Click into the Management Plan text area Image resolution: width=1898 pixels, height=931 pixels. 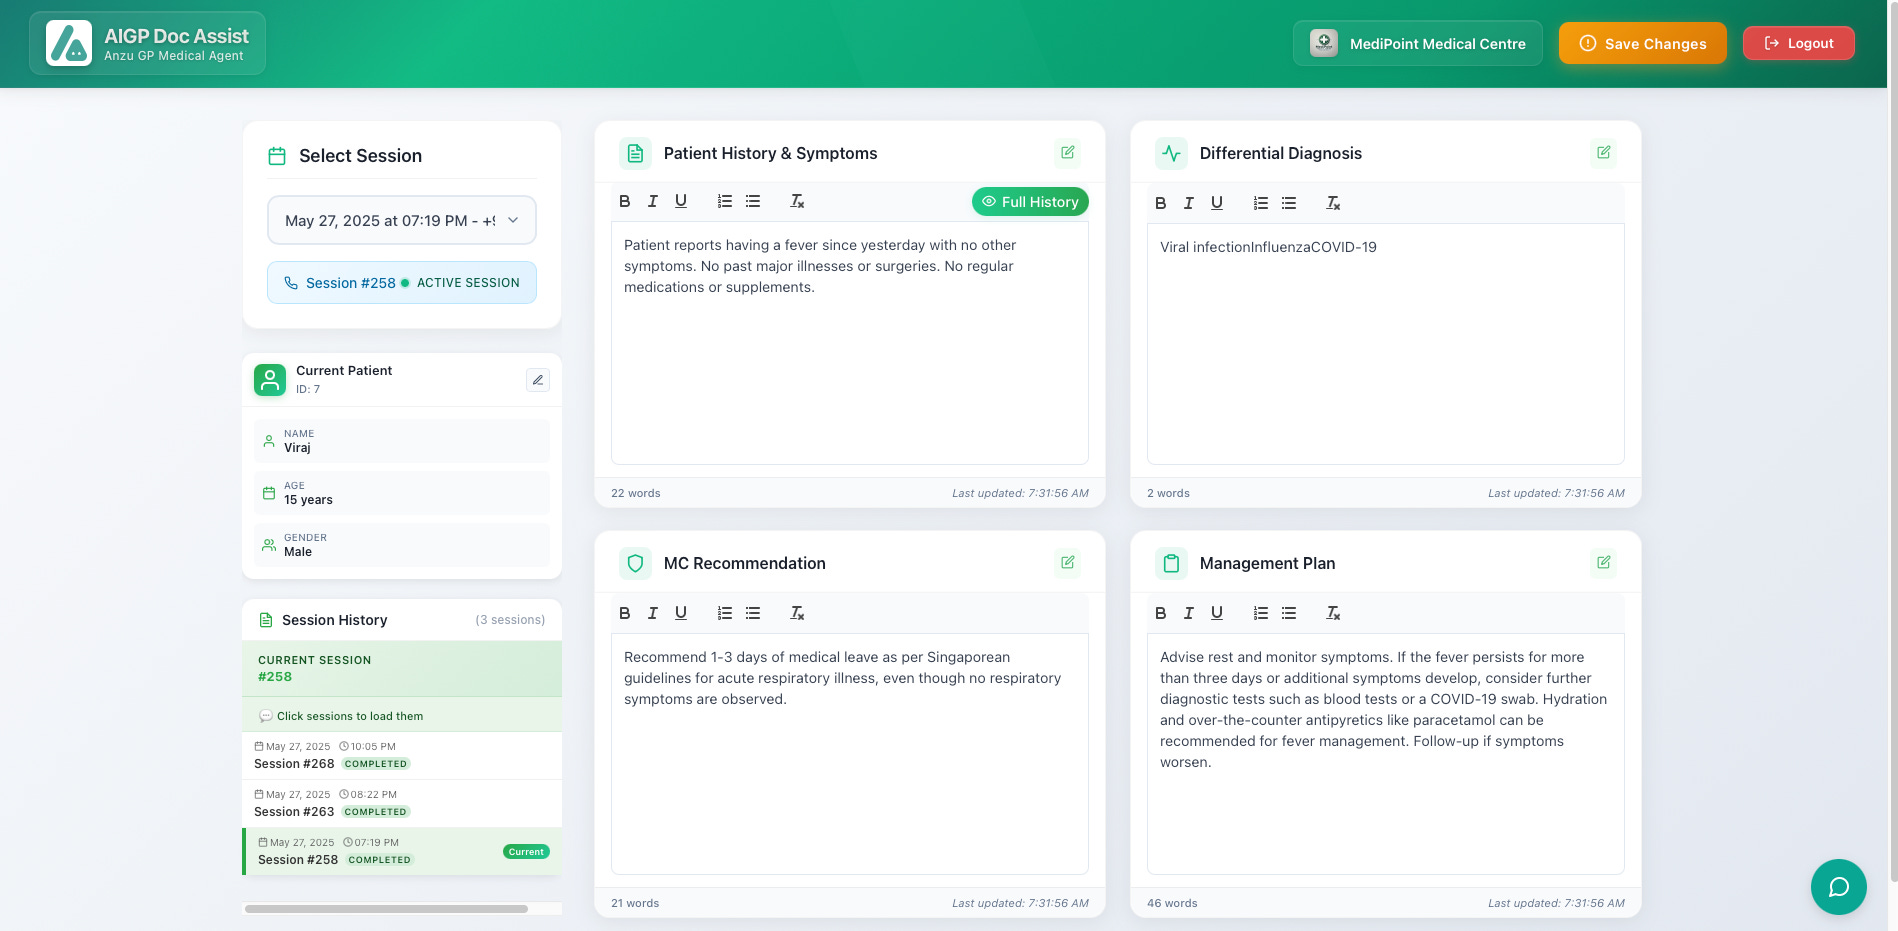tap(1386, 754)
